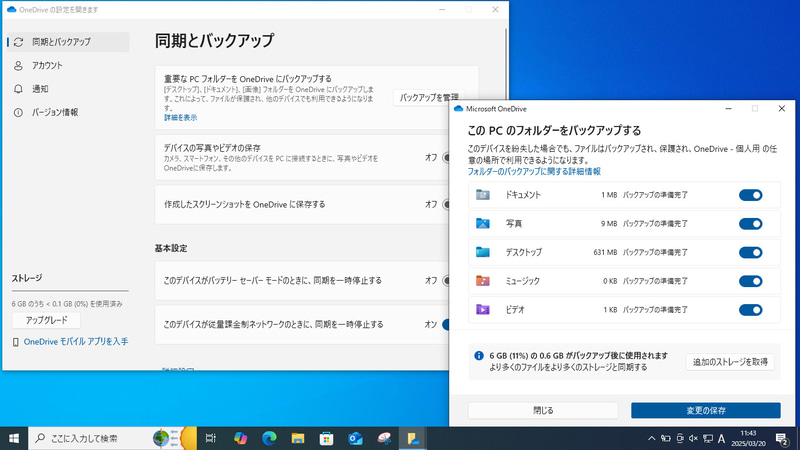Image resolution: width=800 pixels, height=450 pixels.
Task: Open Copilot from the taskbar
Action: (240, 438)
